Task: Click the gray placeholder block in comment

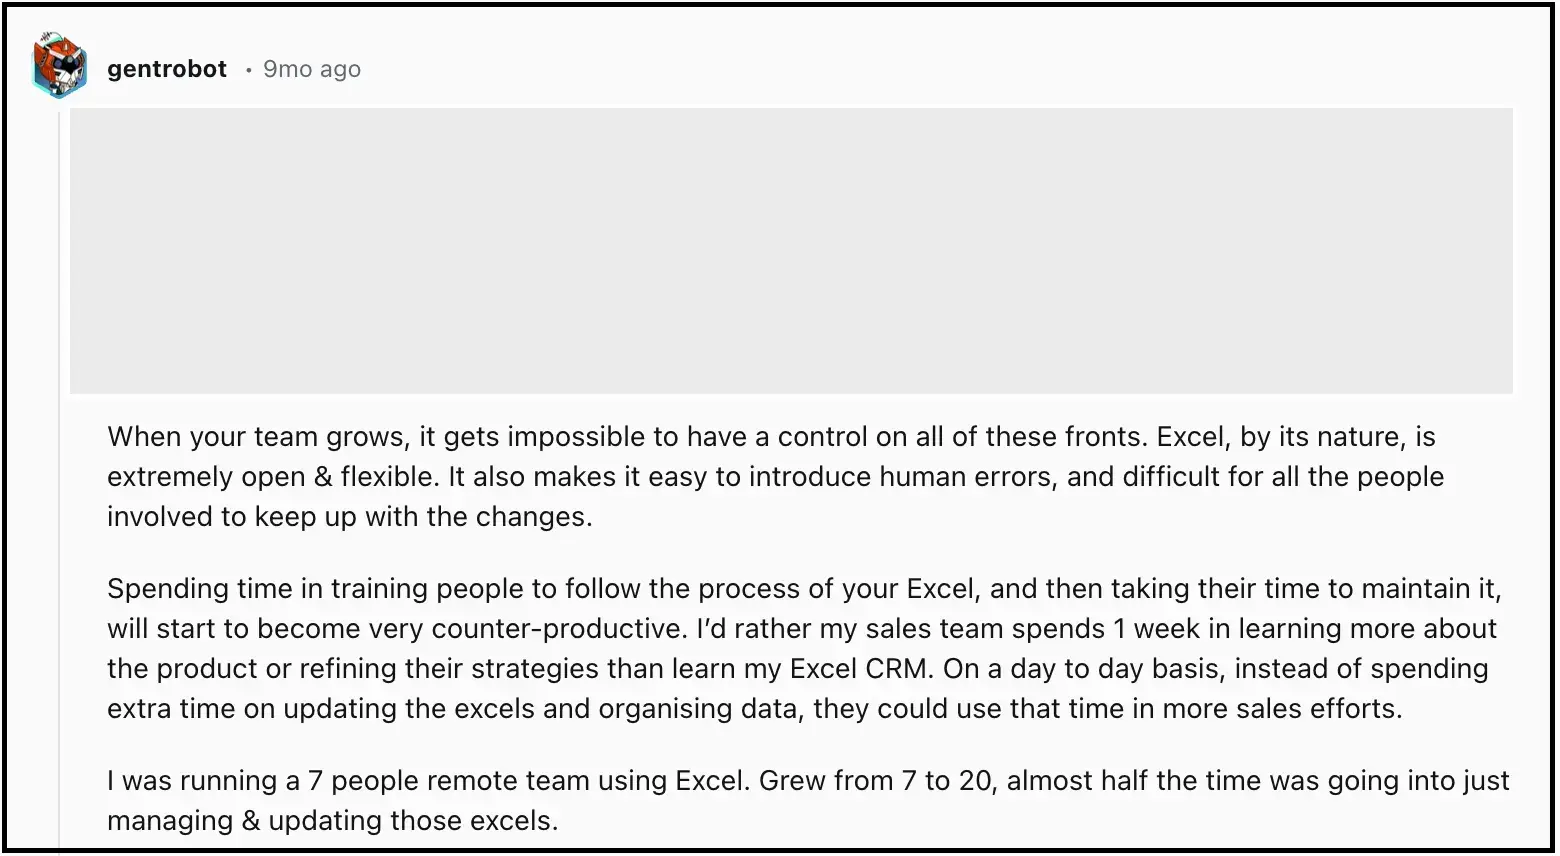Action: pyautogui.click(x=790, y=250)
